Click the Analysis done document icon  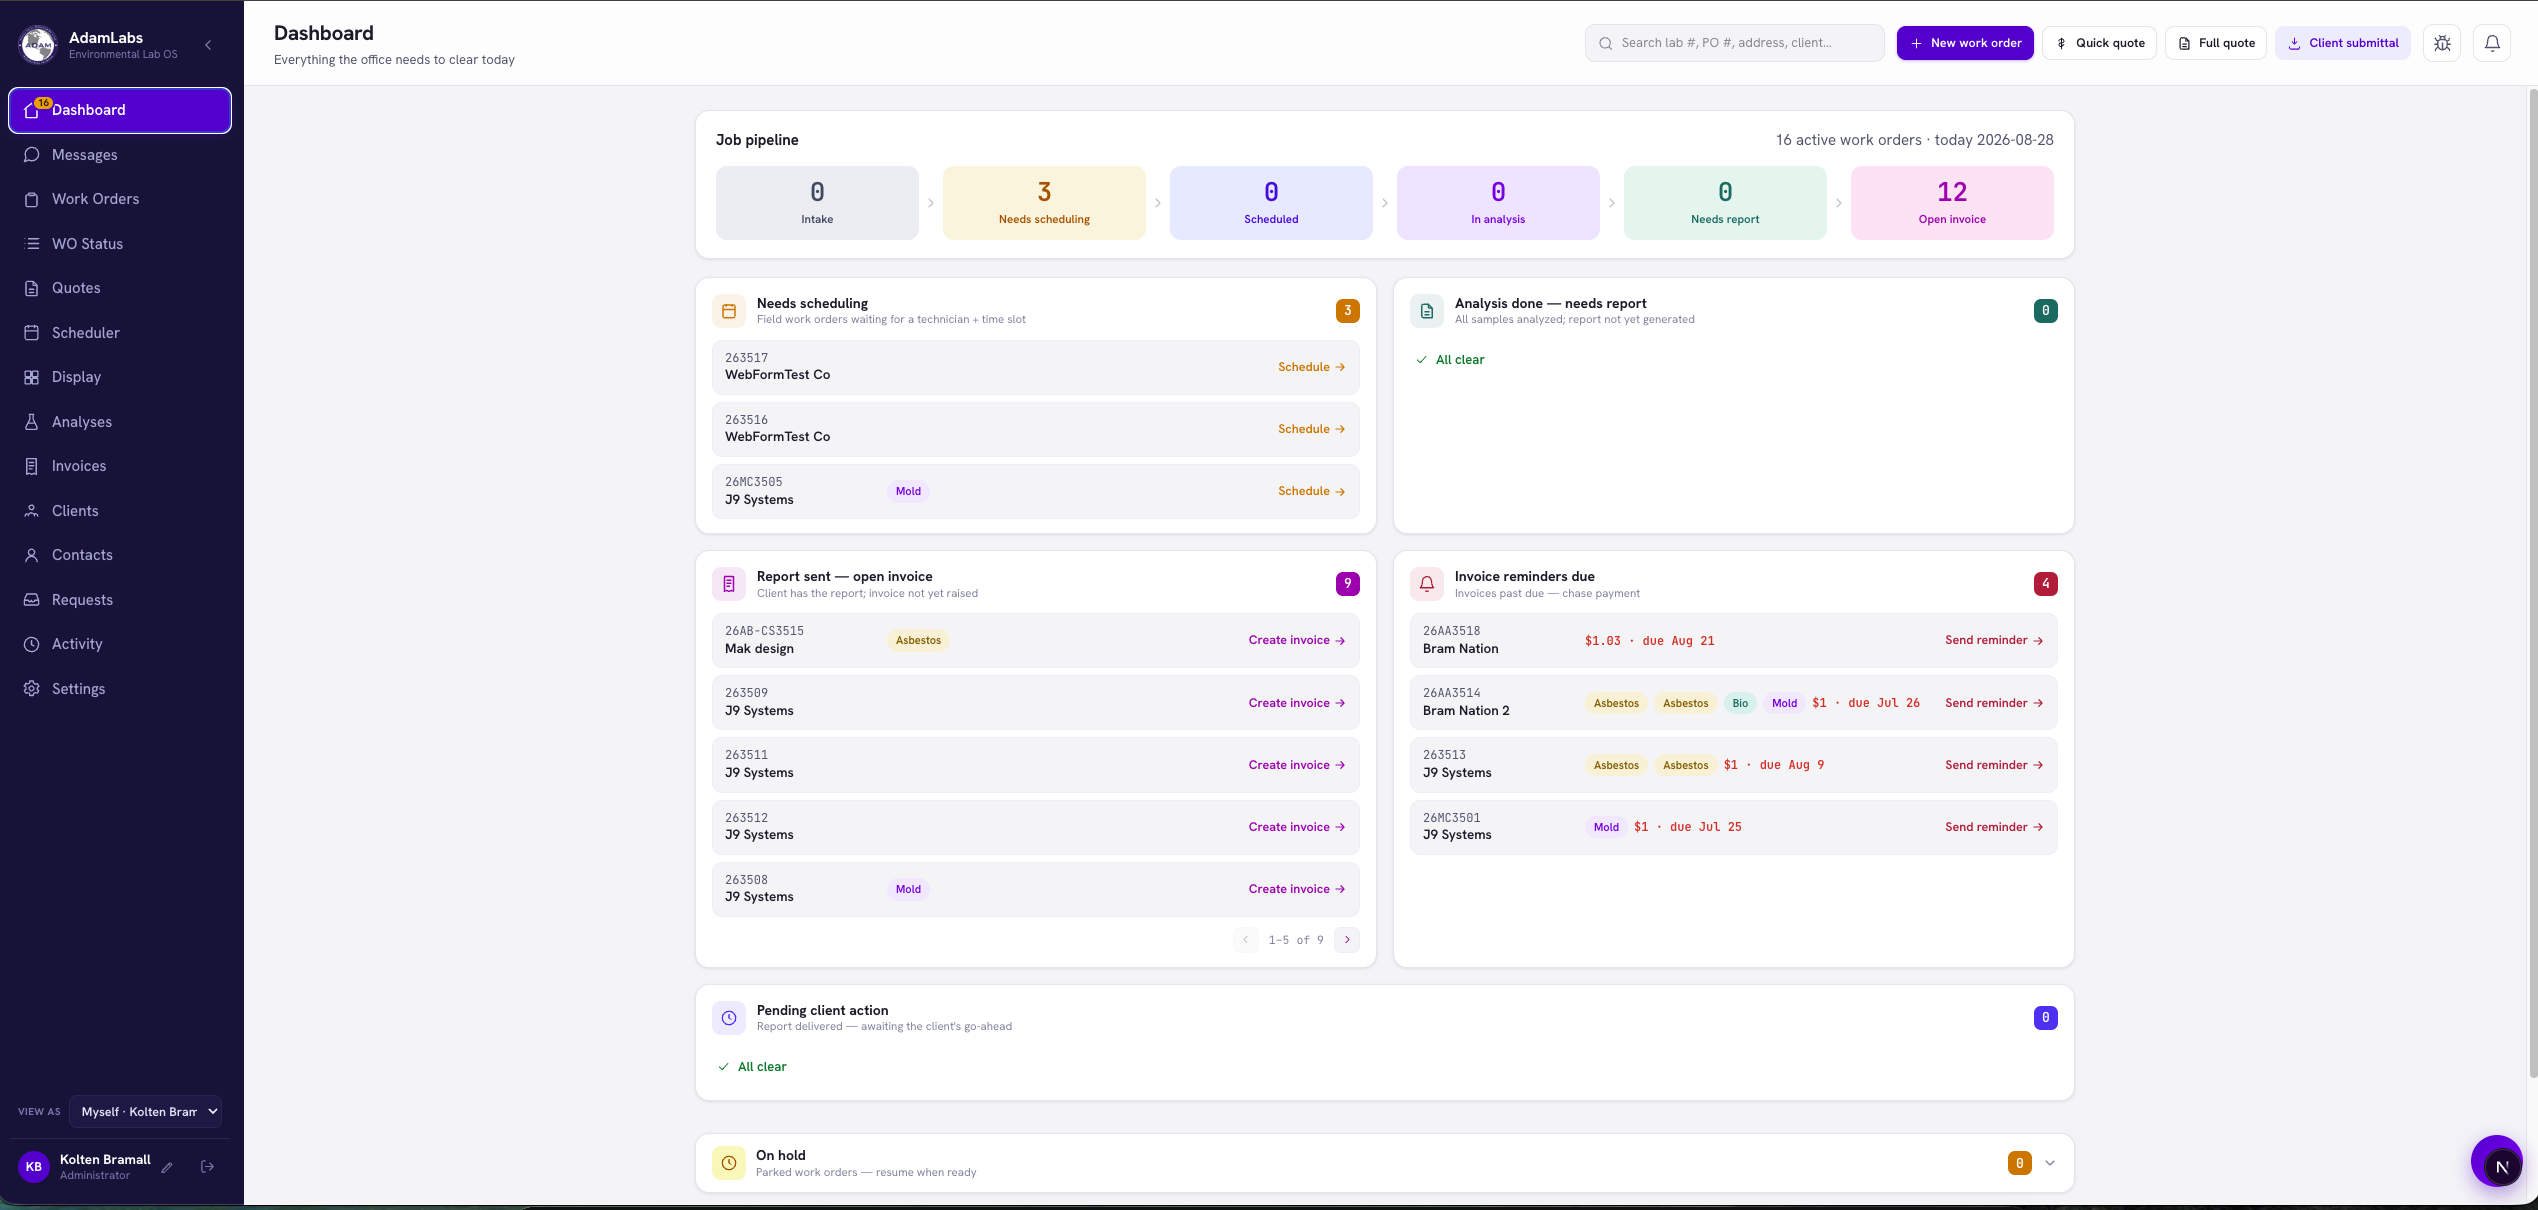pos(1427,311)
